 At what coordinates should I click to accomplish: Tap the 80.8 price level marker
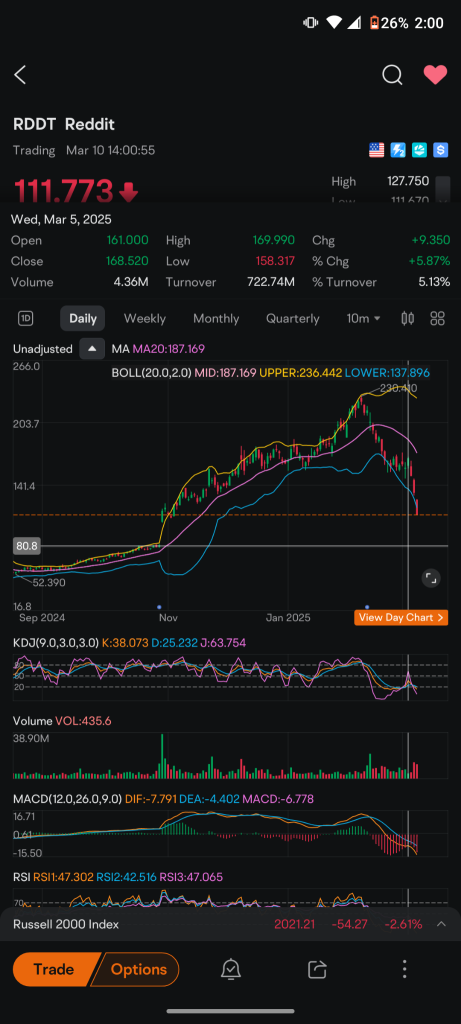click(x=26, y=545)
